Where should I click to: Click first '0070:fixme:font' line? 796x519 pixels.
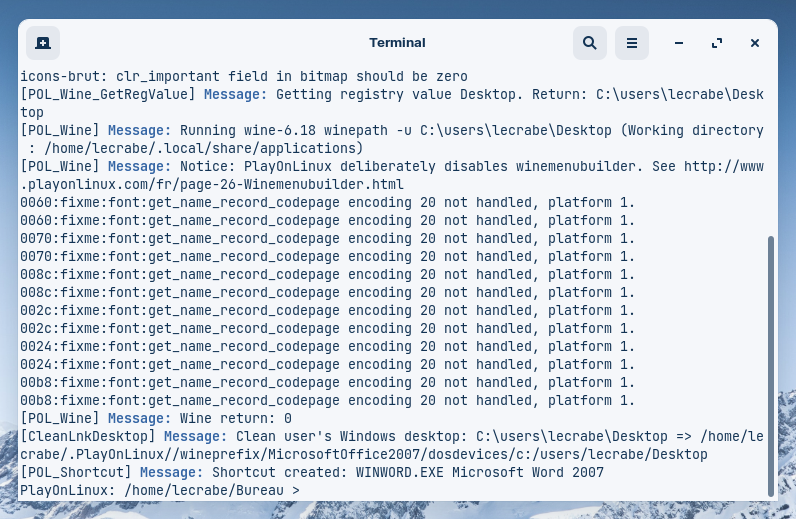[327, 239]
